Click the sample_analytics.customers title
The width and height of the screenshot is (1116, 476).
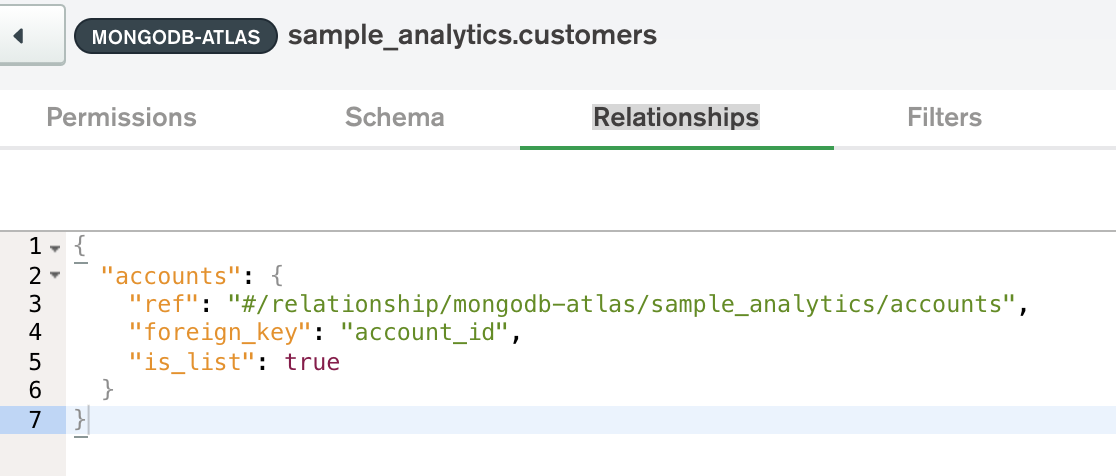pyautogui.click(x=473, y=35)
